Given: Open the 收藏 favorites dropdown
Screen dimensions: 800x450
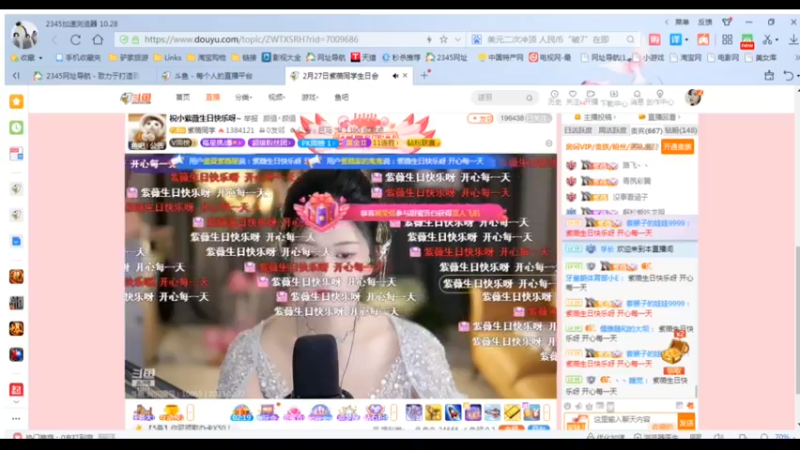Looking at the screenshot, I should click(x=28, y=58).
